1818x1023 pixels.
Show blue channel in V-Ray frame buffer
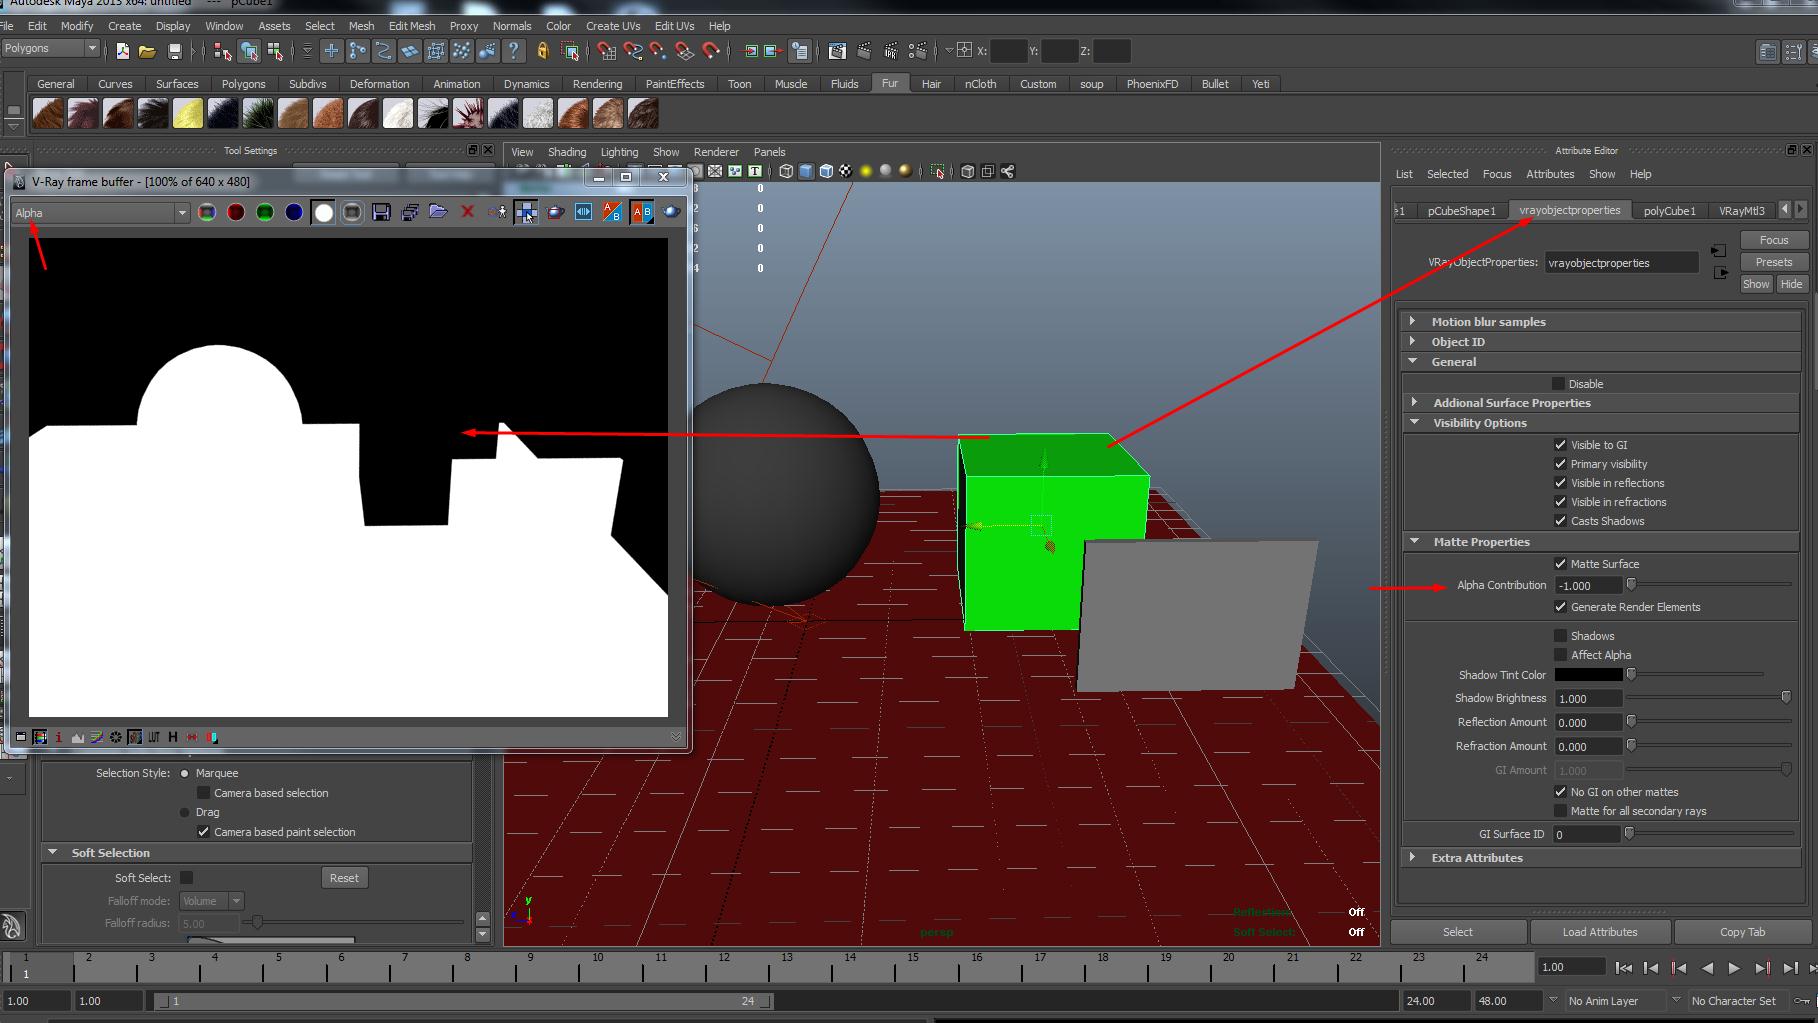(x=294, y=212)
